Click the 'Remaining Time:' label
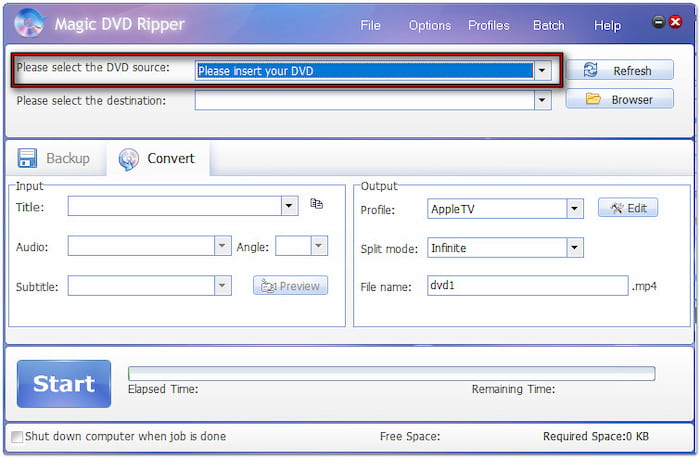This screenshot has width=700, height=458. pos(513,389)
